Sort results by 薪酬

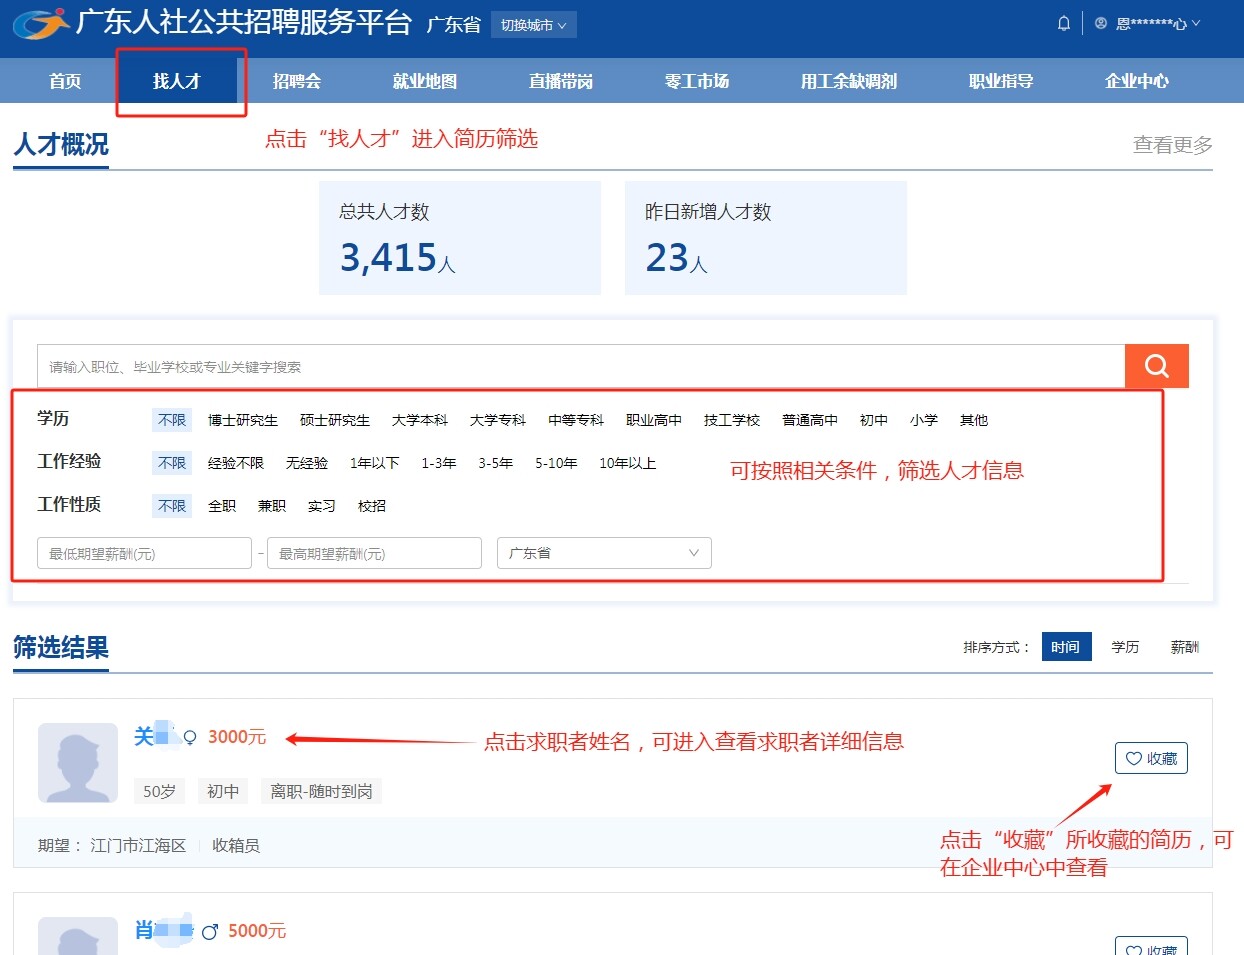click(1184, 647)
